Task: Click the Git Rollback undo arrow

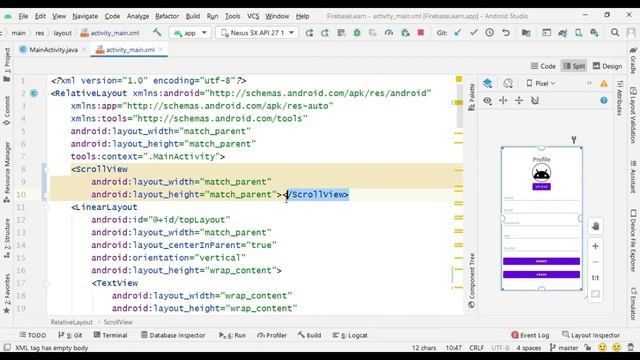Action: pos(506,33)
